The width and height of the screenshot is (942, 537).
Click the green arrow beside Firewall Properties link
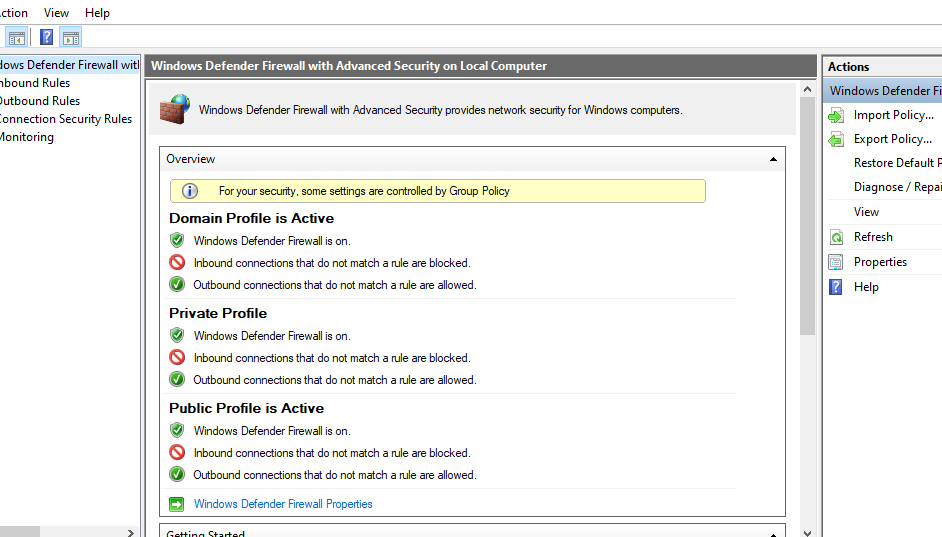pyautogui.click(x=177, y=504)
